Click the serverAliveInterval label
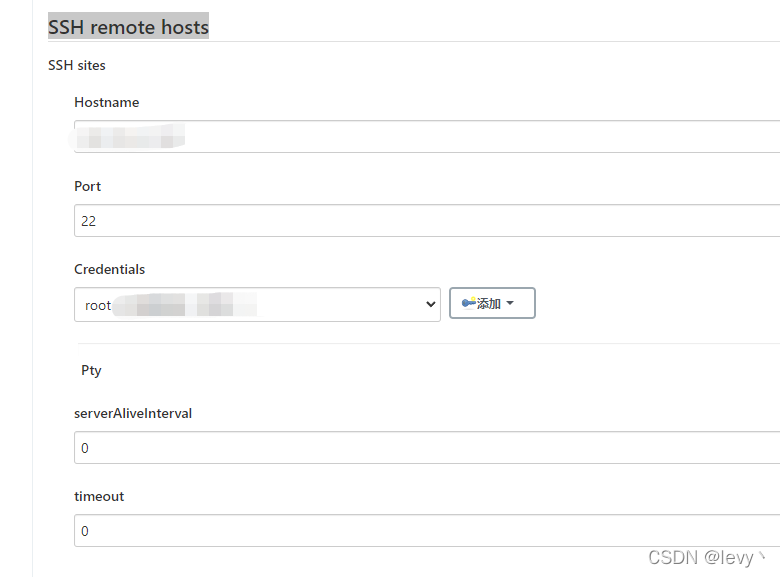780x577 pixels. (133, 413)
